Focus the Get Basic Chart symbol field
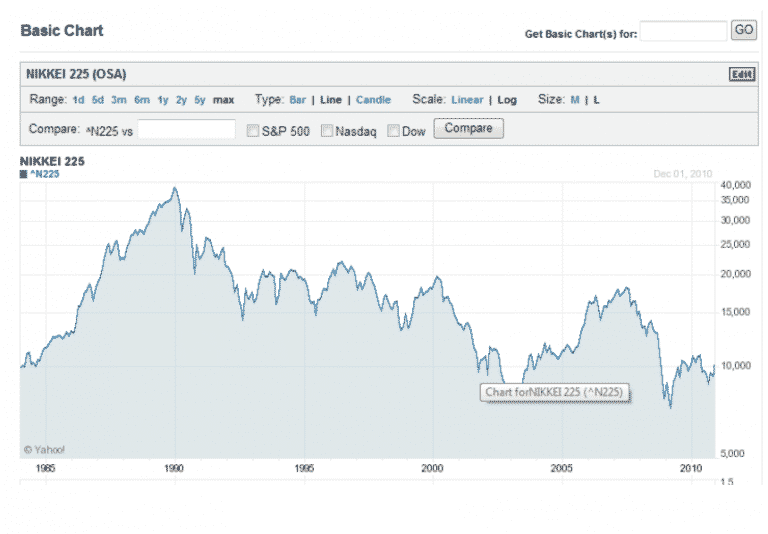This screenshot has width=768, height=534. (x=683, y=32)
